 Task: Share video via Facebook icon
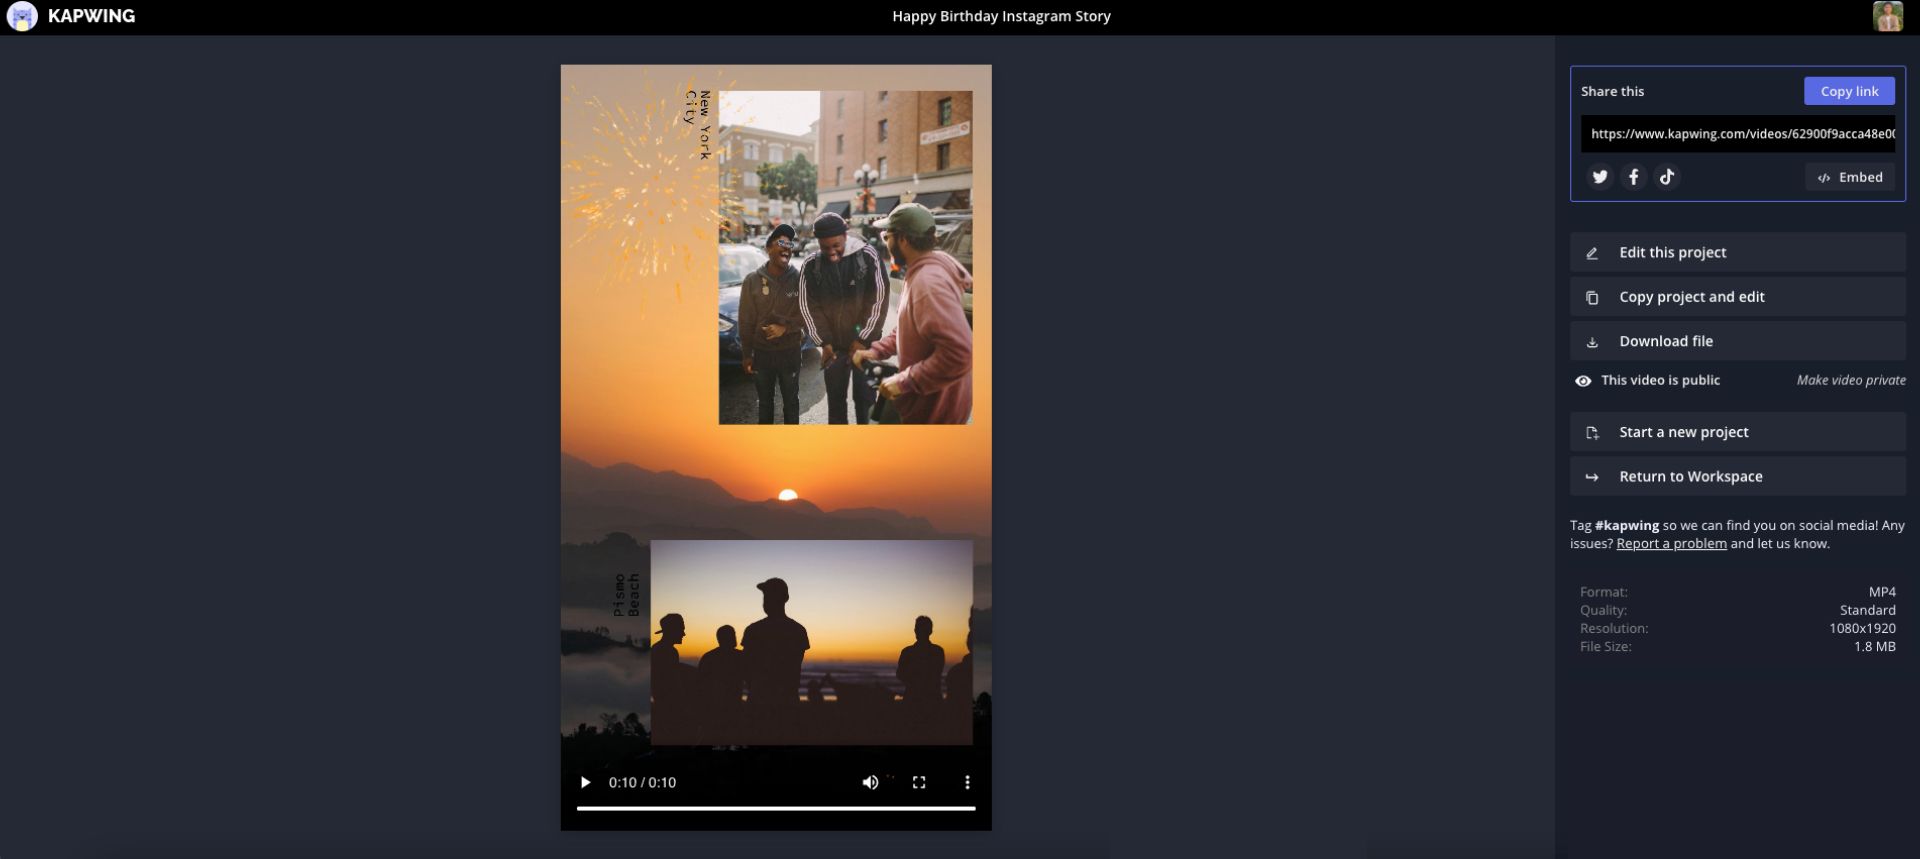click(1633, 177)
